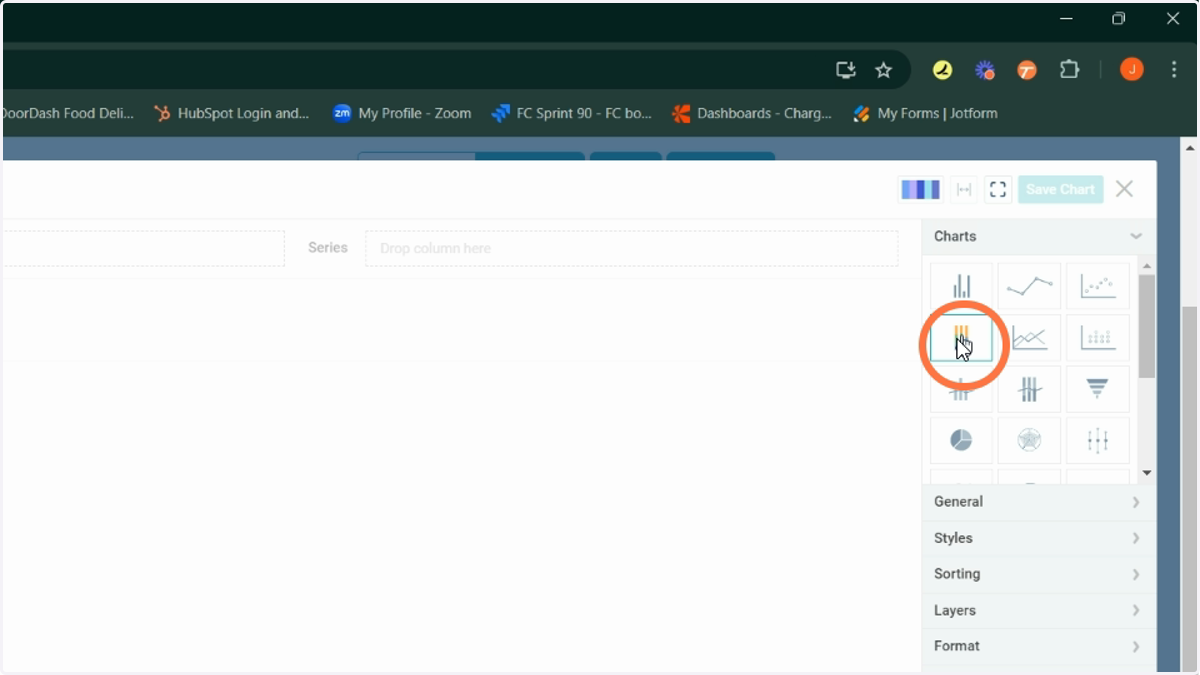
Task: Click the Save Chart button
Action: pos(1060,189)
